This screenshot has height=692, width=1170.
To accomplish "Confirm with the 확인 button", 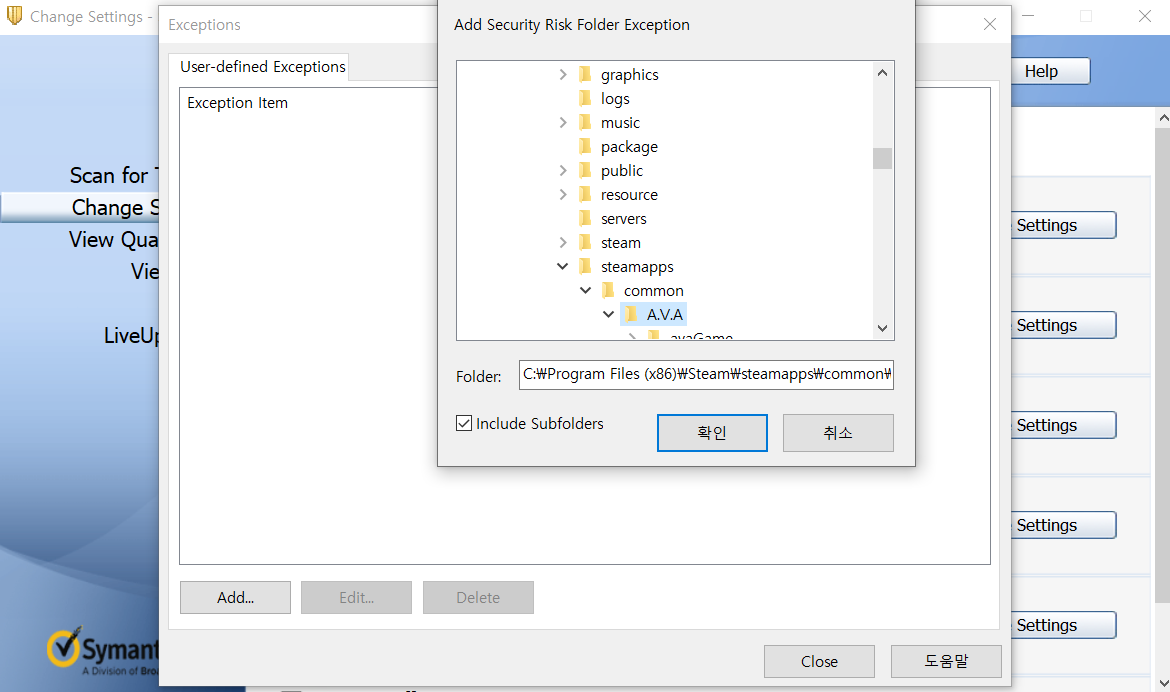I will (712, 433).
